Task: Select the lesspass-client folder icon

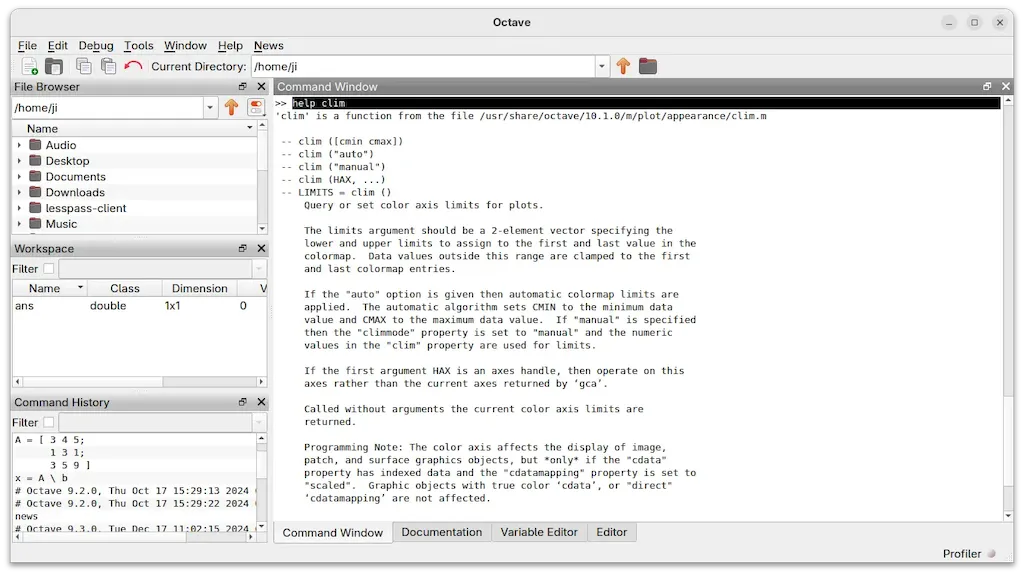Action: click(x=35, y=208)
